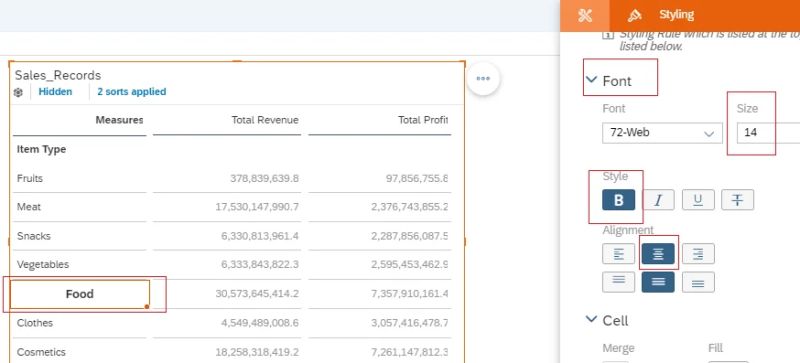800x363 pixels.
Task: Toggle Bold style
Action: coord(618,200)
